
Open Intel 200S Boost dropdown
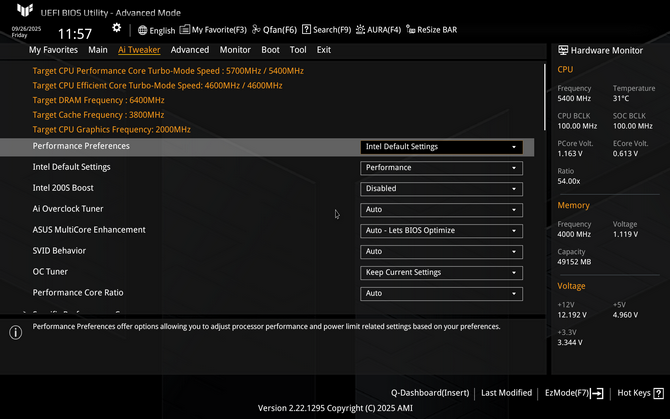click(441, 189)
